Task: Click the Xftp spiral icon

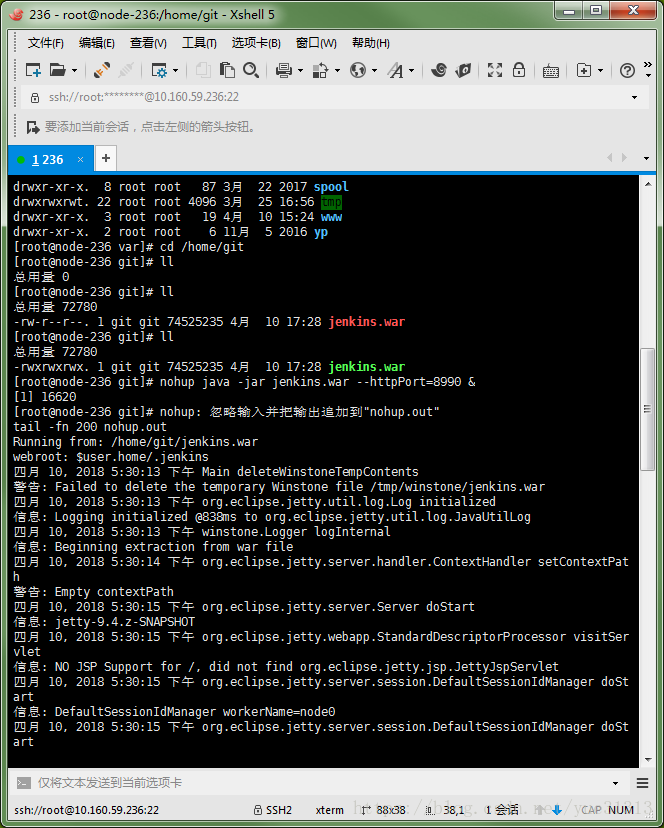Action: tap(438, 70)
